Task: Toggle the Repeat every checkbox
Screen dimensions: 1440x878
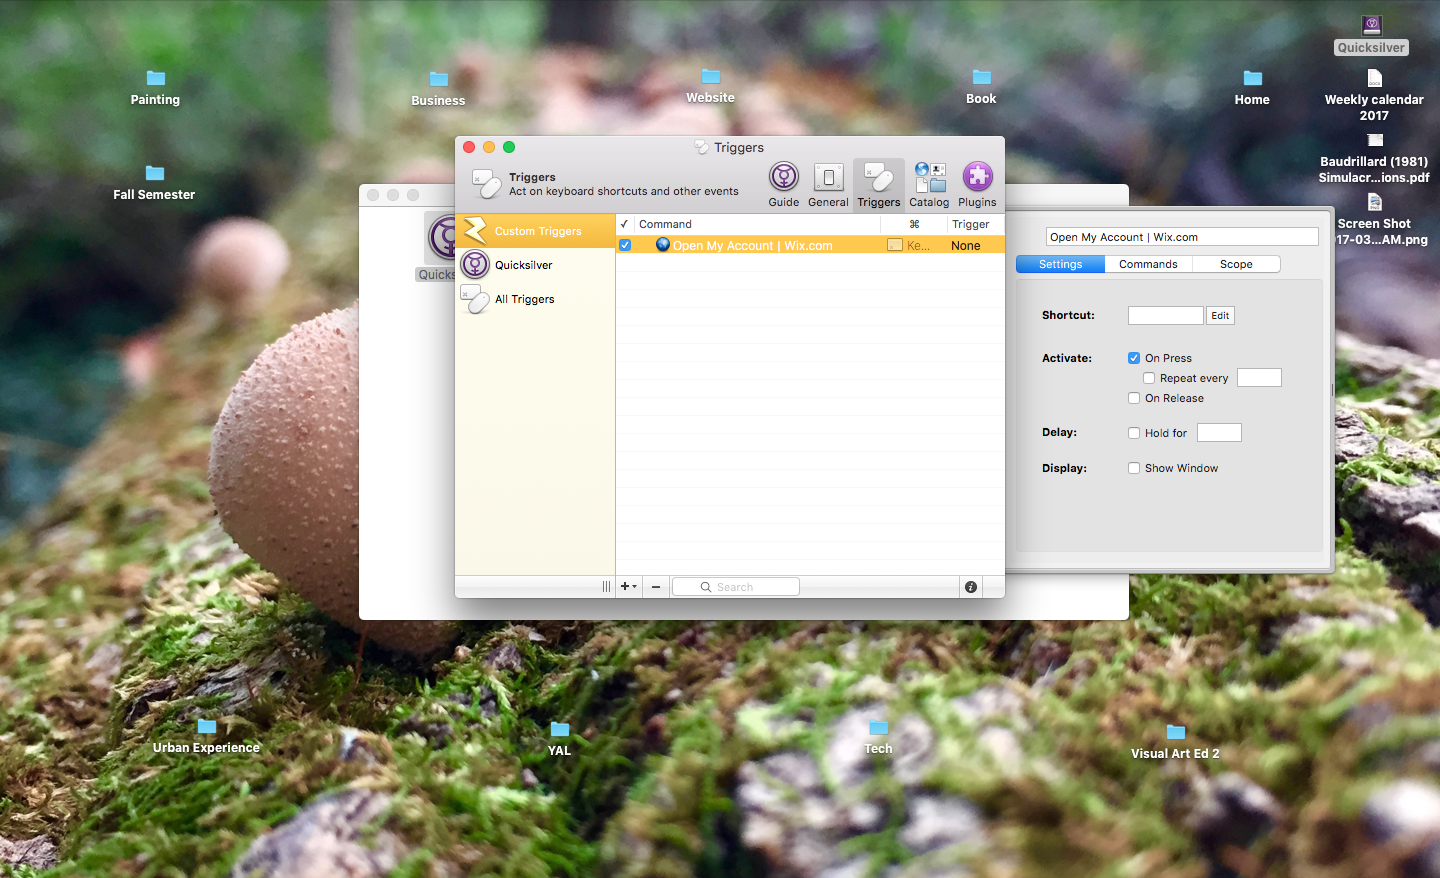Action: 1149,378
